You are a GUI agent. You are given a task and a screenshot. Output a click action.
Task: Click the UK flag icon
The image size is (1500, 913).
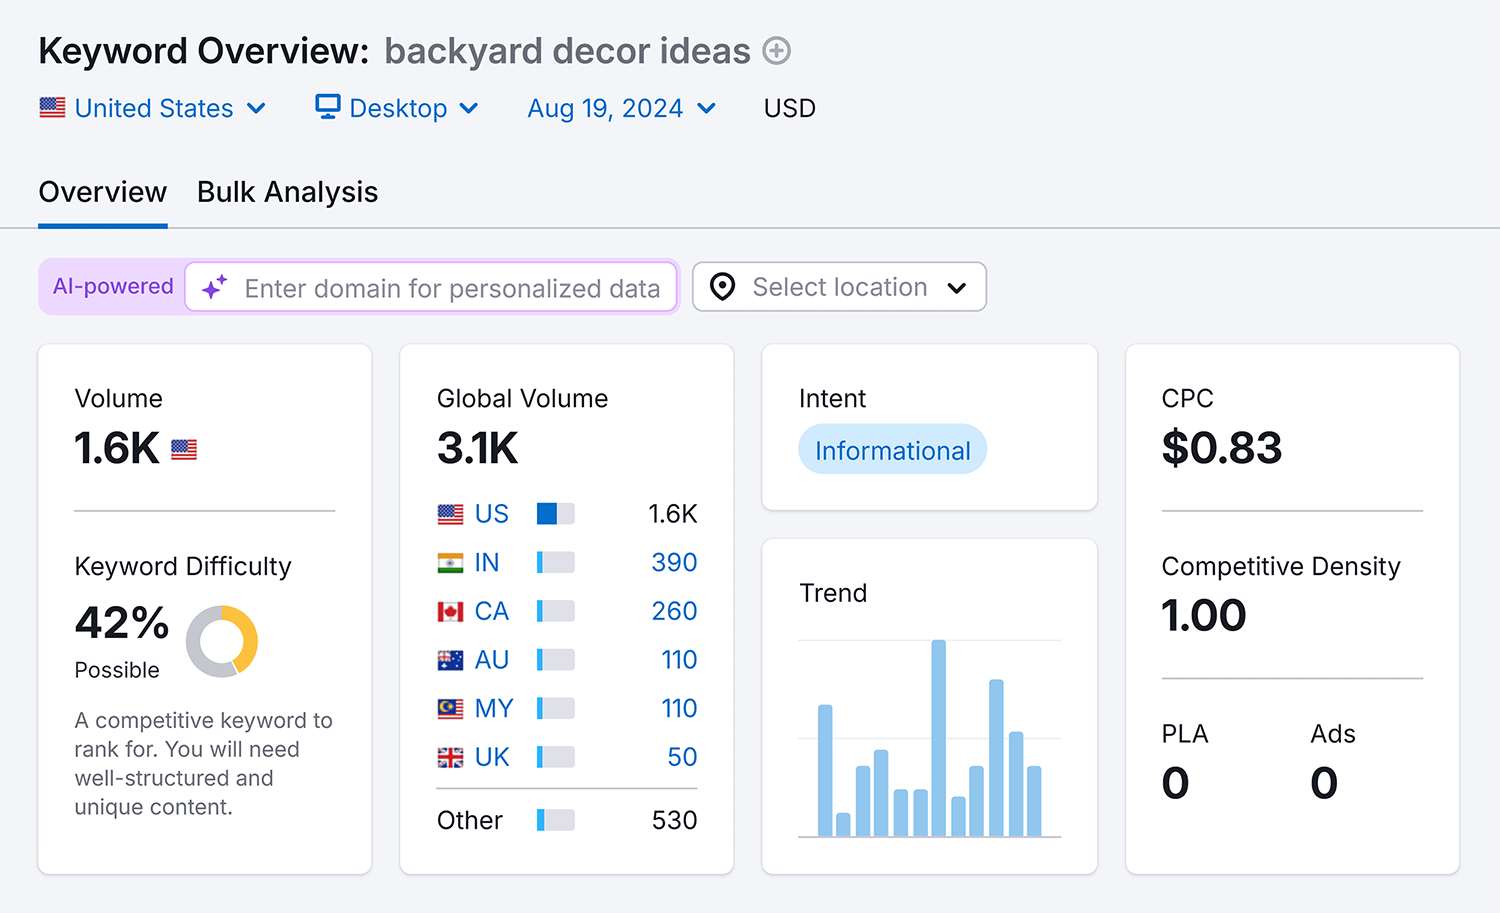(450, 757)
